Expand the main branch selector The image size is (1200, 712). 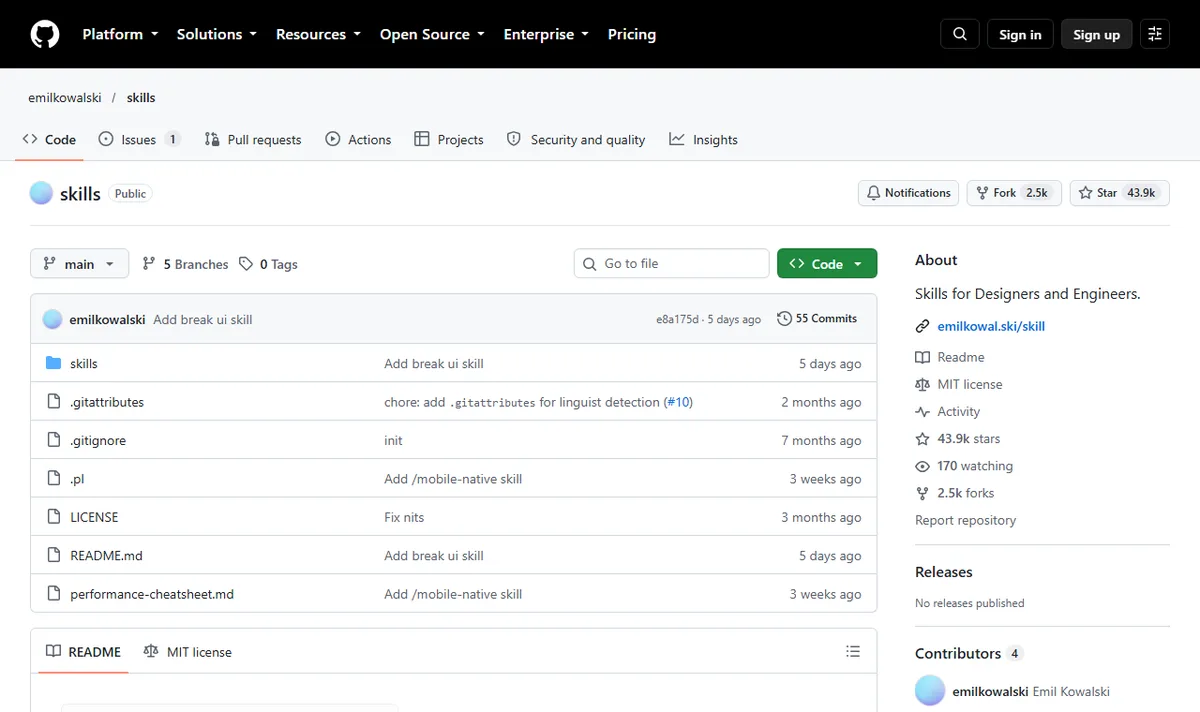pyautogui.click(x=80, y=264)
